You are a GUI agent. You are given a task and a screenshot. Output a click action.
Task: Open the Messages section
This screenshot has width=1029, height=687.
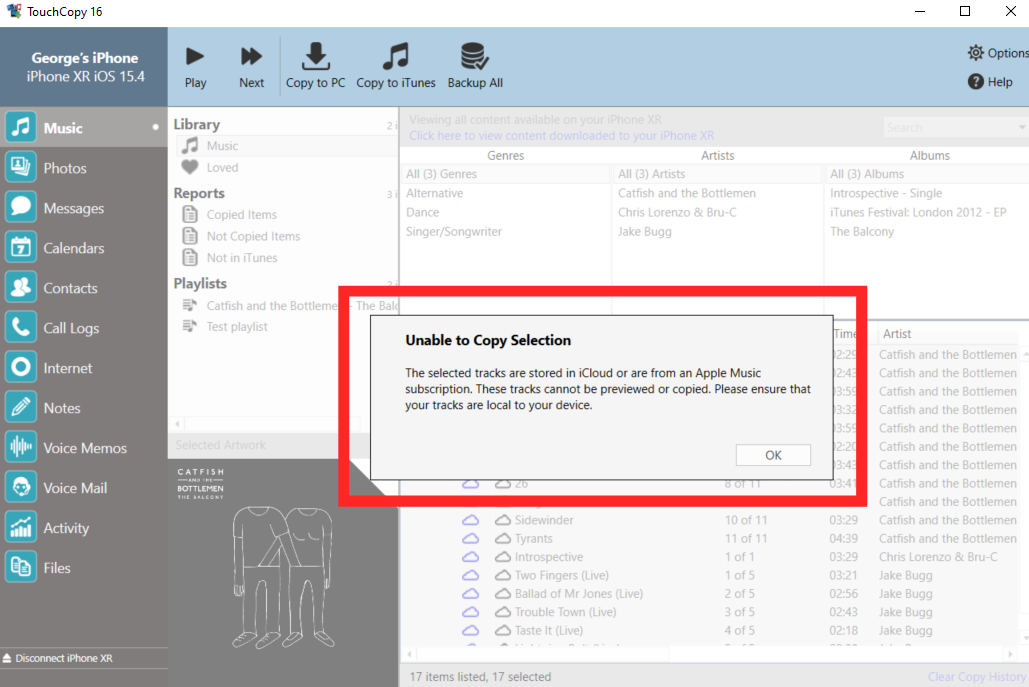[83, 208]
